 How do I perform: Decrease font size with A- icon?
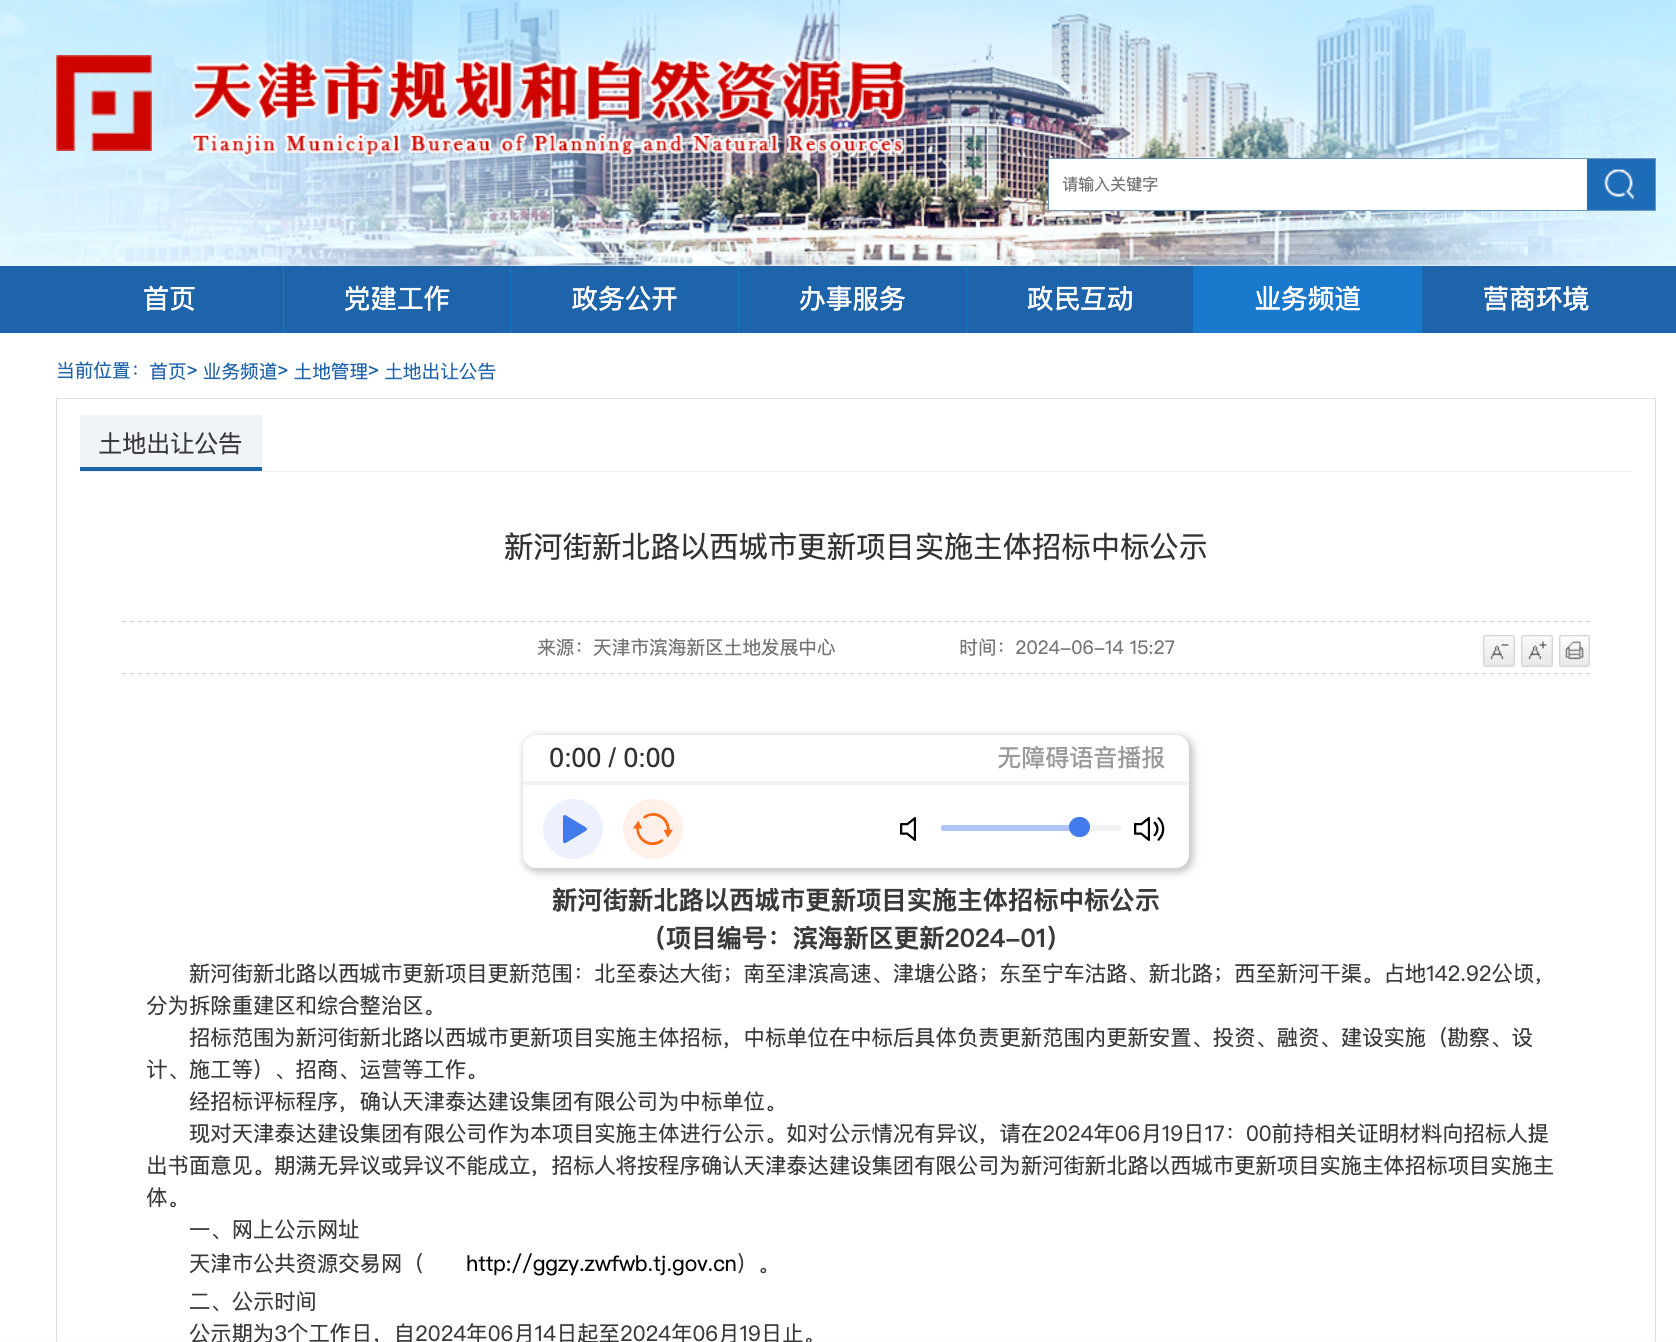1498,651
